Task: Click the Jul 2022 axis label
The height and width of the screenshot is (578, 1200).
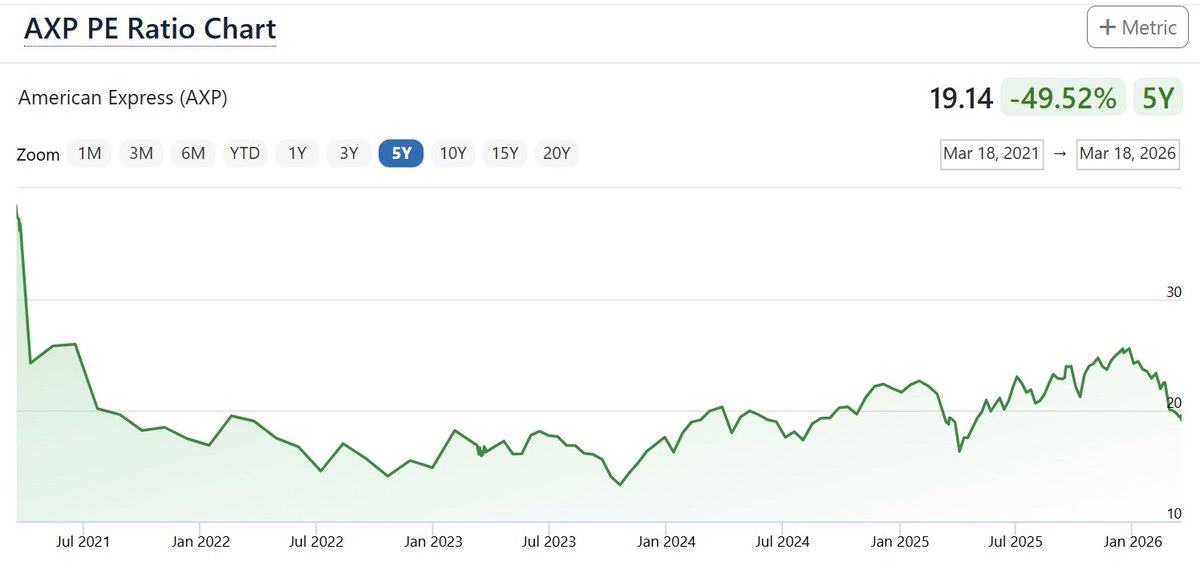Action: tap(316, 541)
